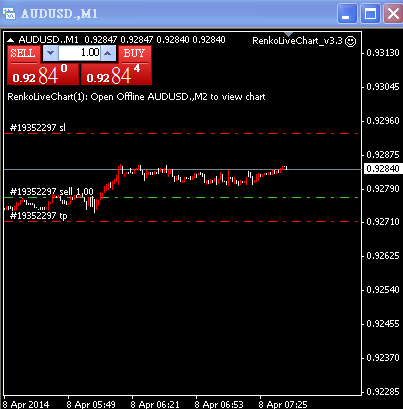Click the RenkoLiveChart smiley face icon
This screenshot has width=403, height=409.
point(350,41)
